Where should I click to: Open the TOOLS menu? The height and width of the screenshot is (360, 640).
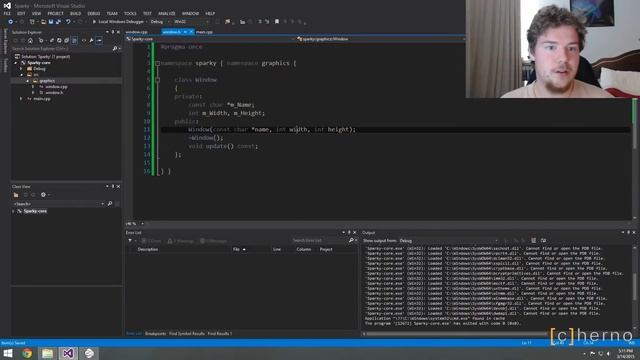130,13
